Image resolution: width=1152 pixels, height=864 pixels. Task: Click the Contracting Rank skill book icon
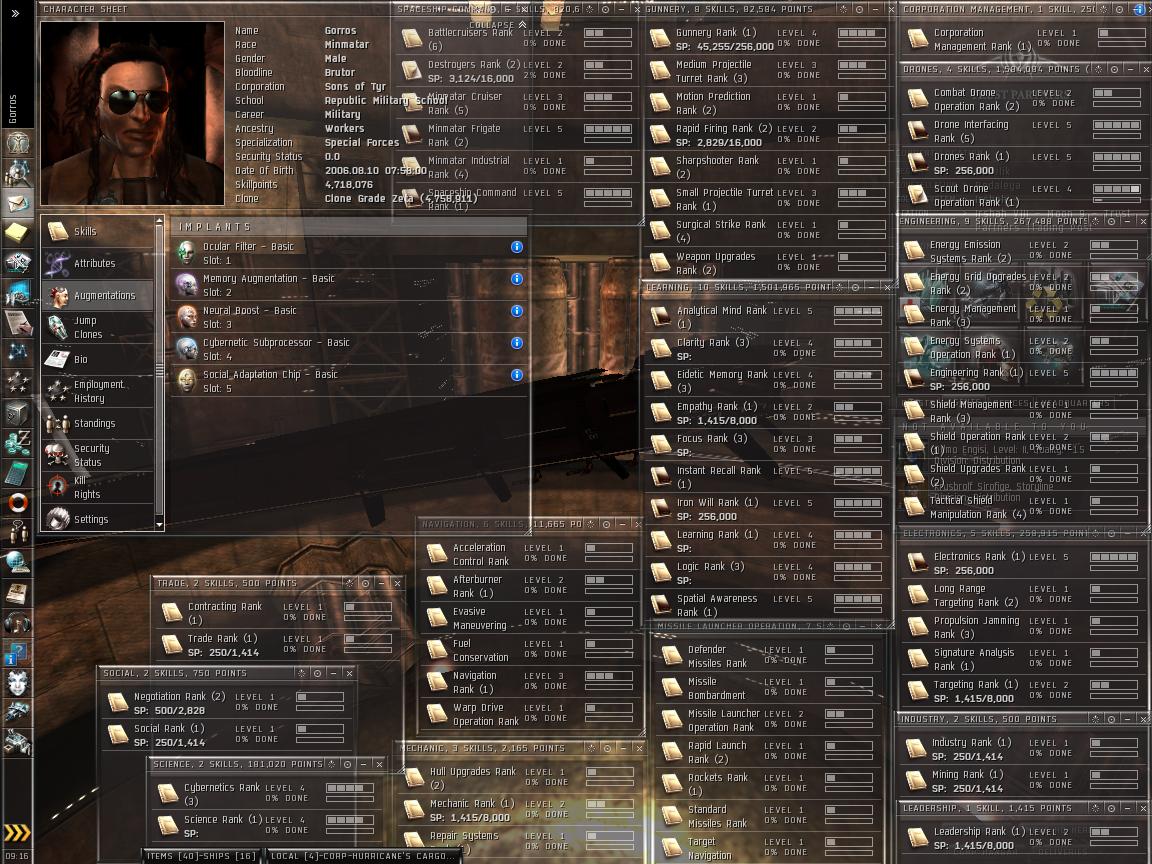click(172, 613)
